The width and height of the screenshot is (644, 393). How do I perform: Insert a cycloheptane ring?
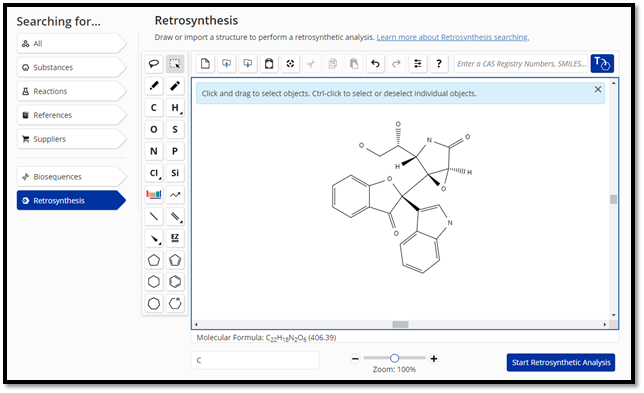point(154,303)
